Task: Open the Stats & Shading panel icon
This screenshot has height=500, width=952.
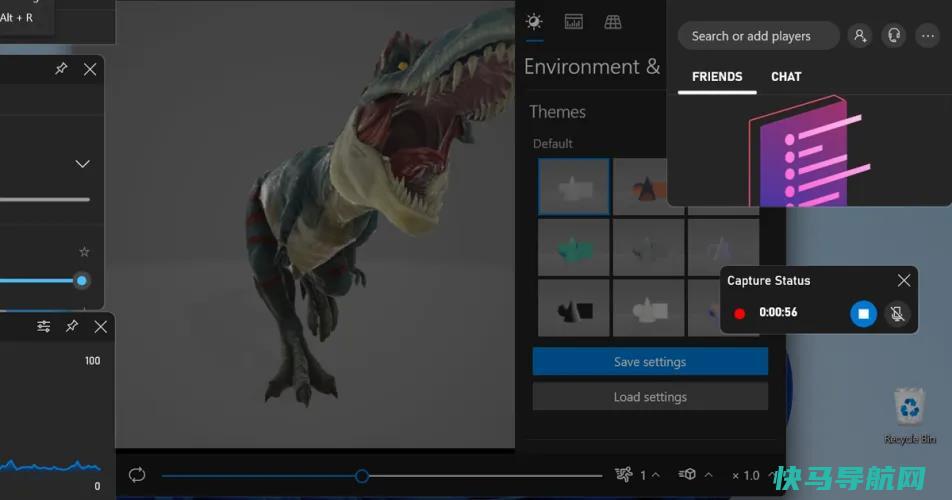Action: pos(573,22)
